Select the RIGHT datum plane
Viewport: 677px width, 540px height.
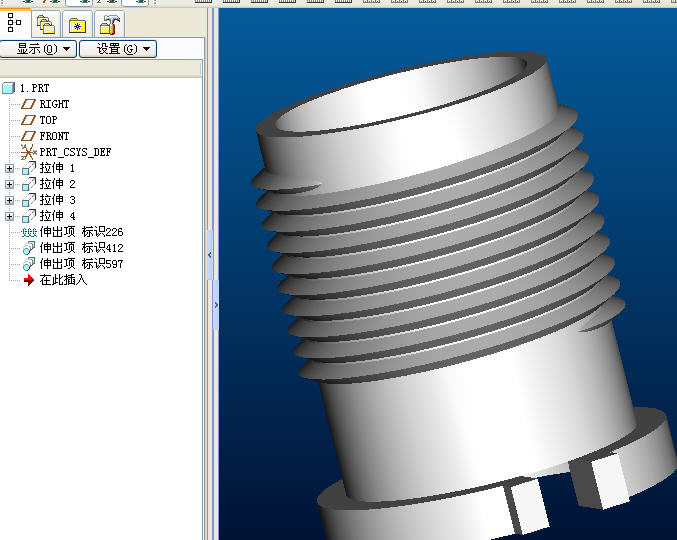click(54, 104)
